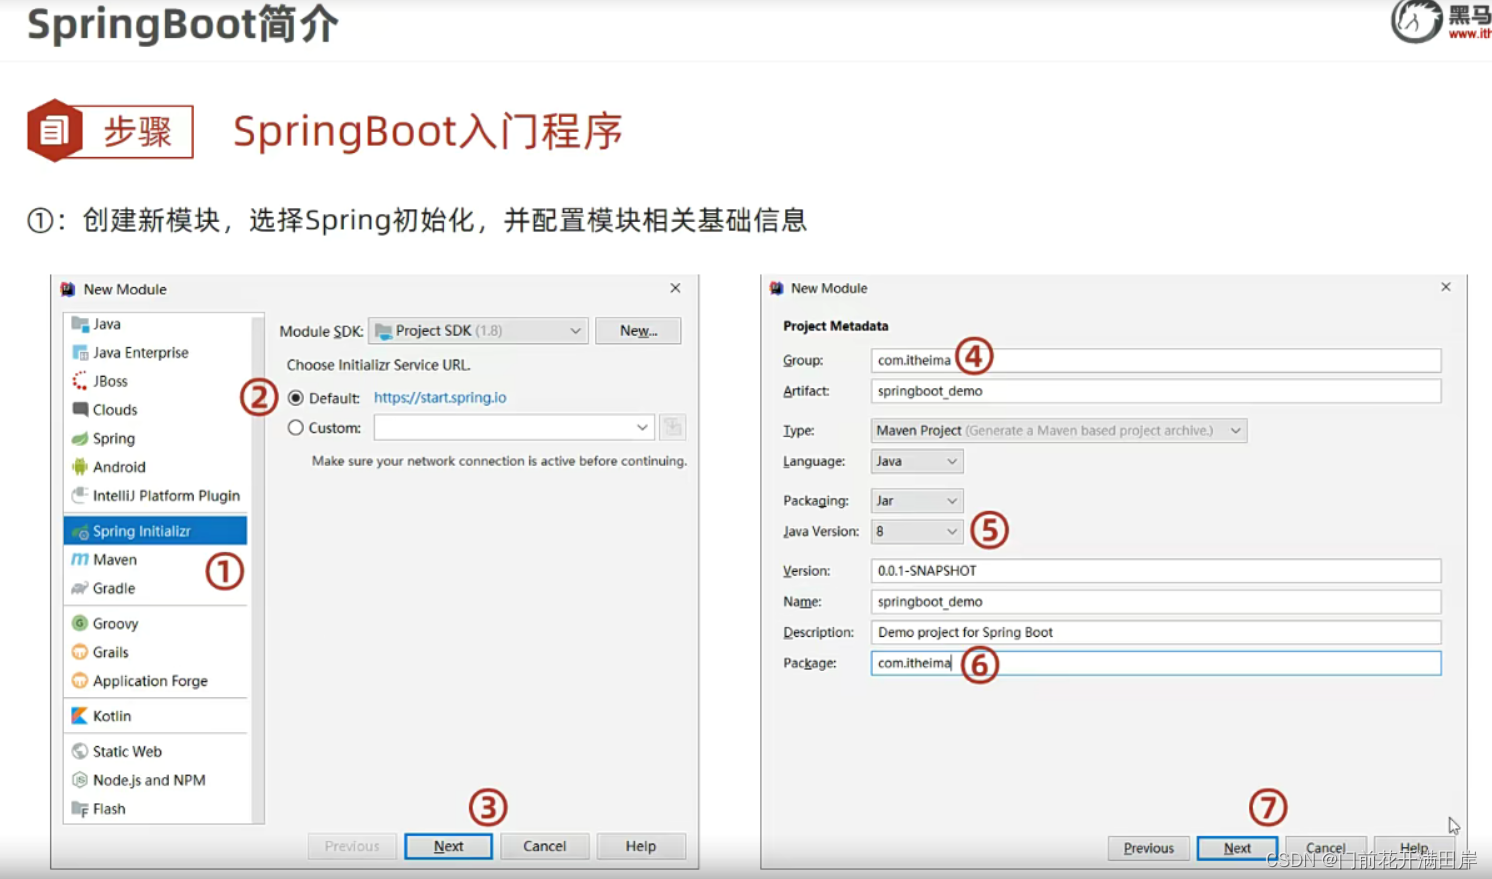
Task: Click the module type list scrollbar
Action: (258, 568)
